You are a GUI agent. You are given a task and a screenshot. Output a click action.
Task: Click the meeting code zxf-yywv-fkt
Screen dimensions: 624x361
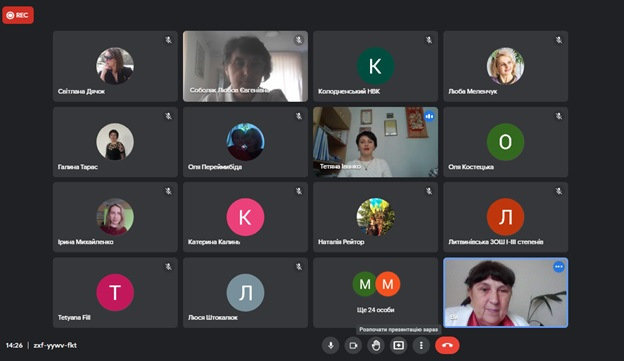pyautogui.click(x=55, y=345)
